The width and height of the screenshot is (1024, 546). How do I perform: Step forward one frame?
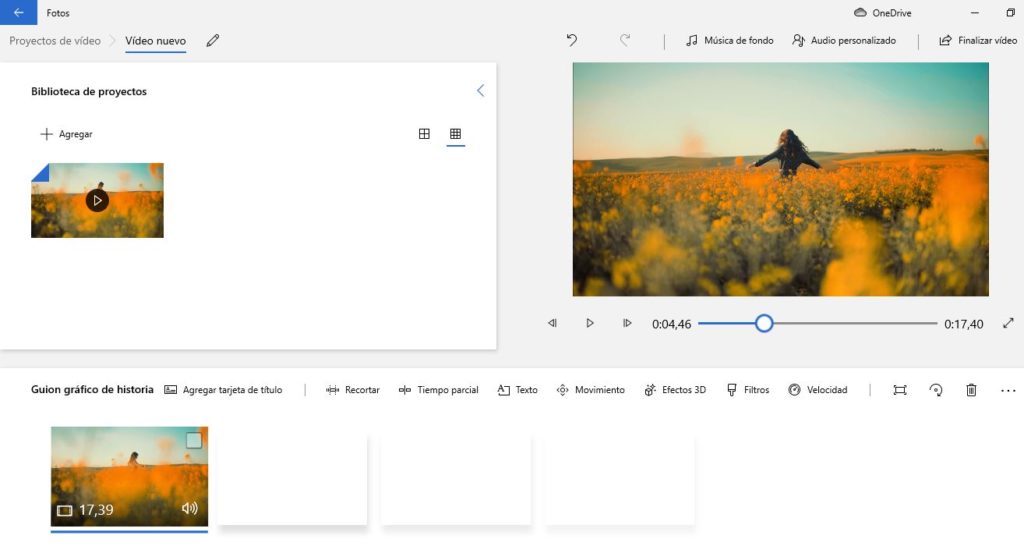pyautogui.click(x=627, y=323)
